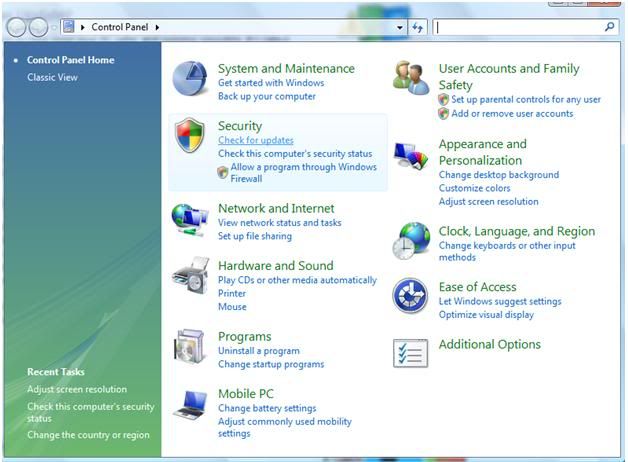628x462 pixels.
Task: Click Change battery settings
Action: [x=267, y=408]
